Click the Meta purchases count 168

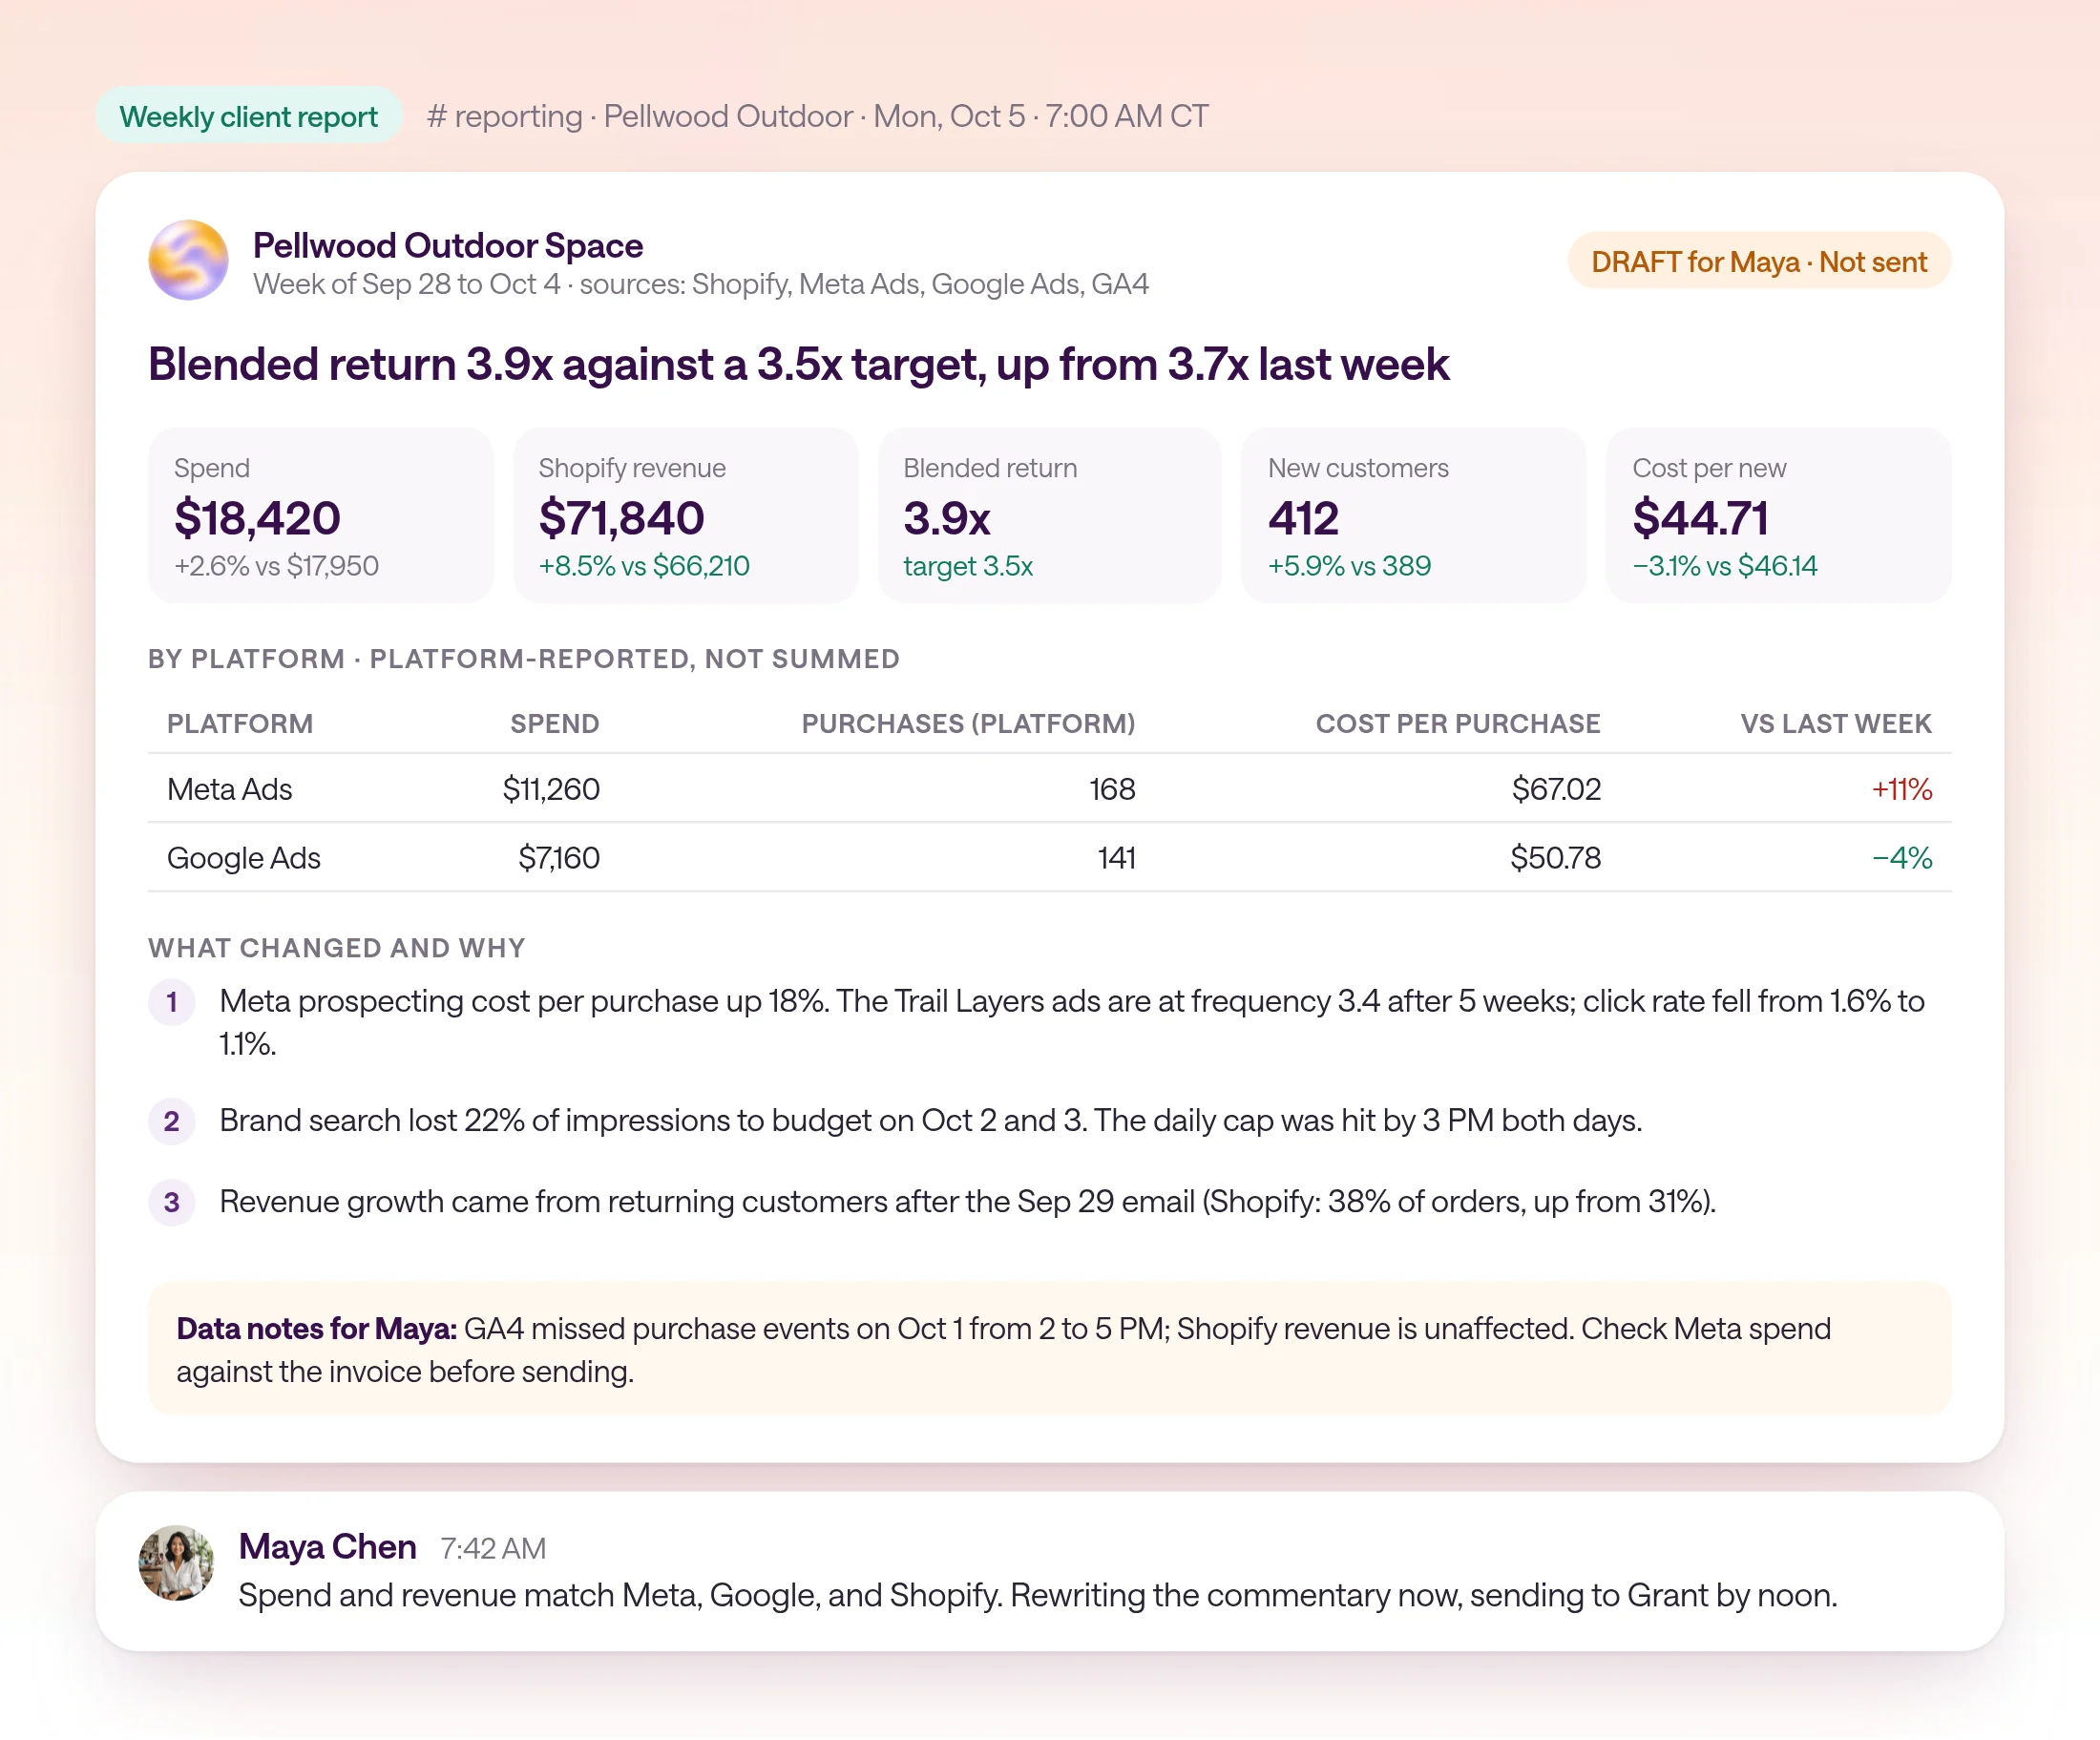click(1112, 789)
